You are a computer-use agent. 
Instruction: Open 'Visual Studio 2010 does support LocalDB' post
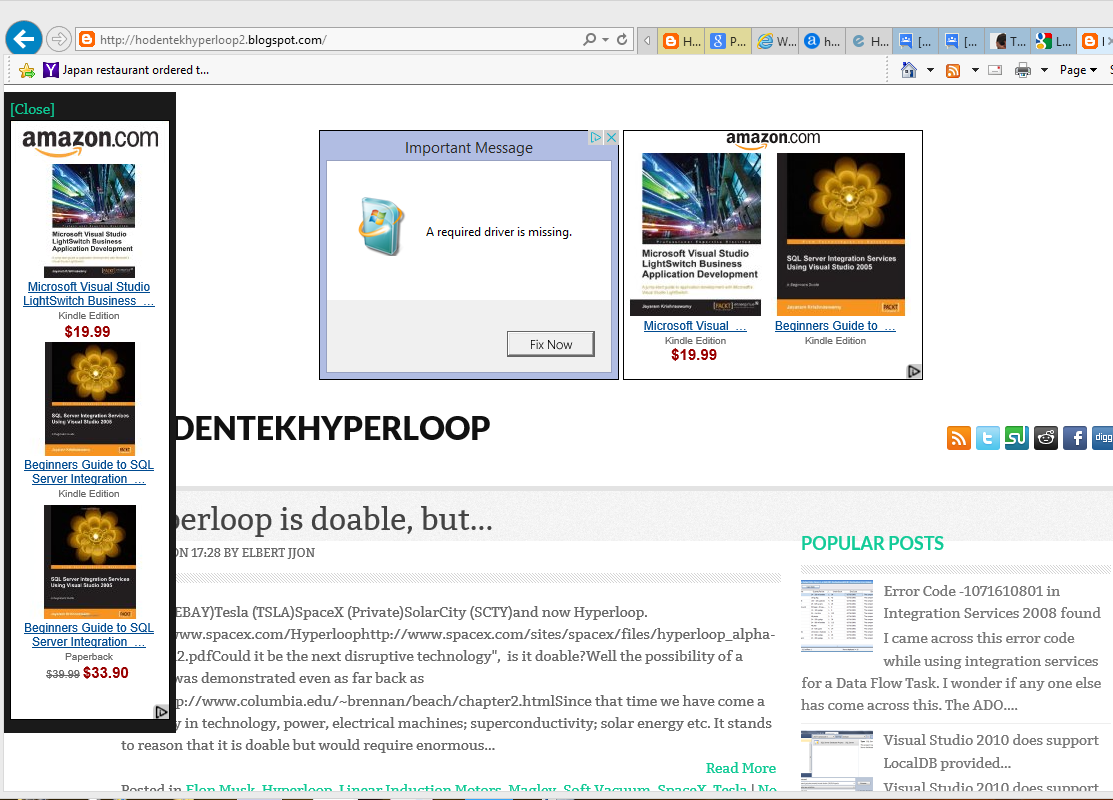991,751
